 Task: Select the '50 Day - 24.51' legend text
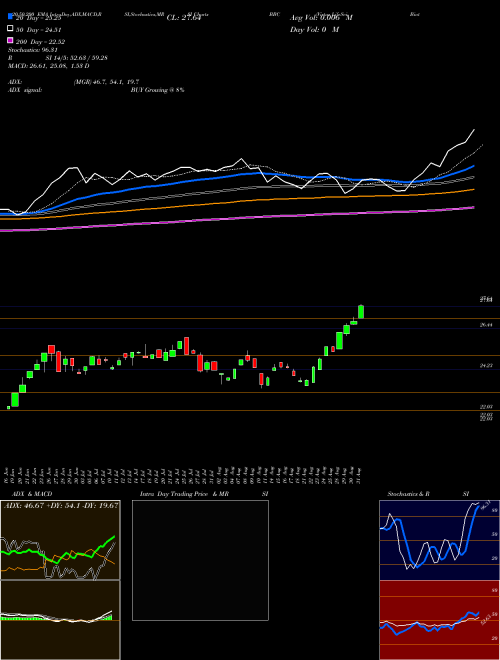pos(39,29)
